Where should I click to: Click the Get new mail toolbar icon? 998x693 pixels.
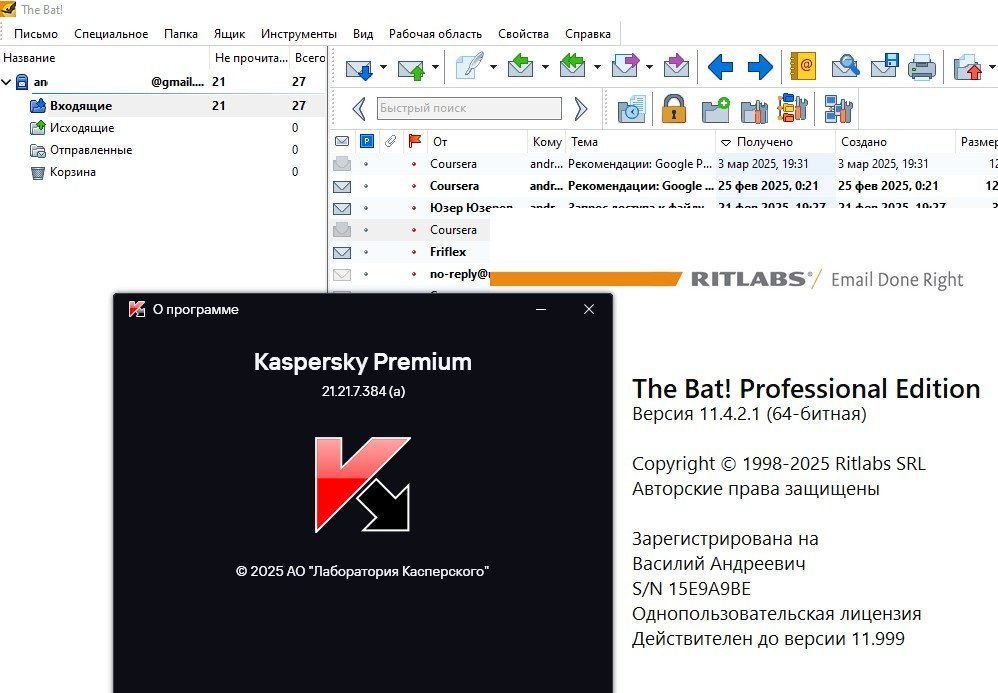(359, 67)
